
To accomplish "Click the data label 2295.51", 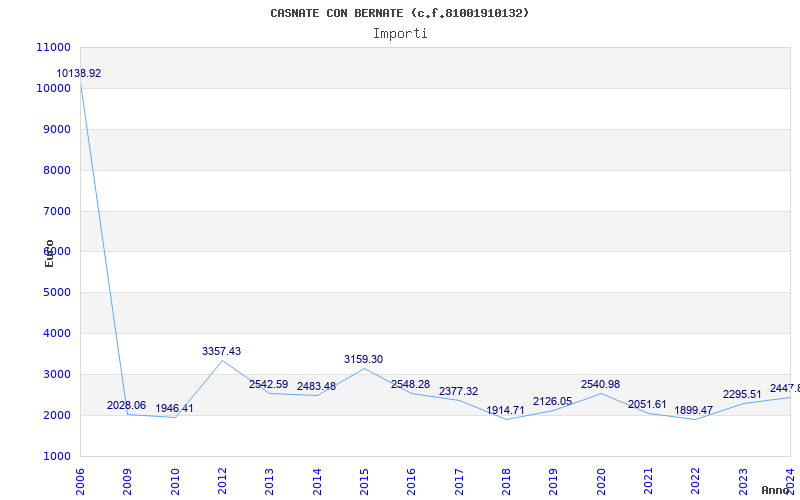I will pyautogui.click(x=742, y=395).
